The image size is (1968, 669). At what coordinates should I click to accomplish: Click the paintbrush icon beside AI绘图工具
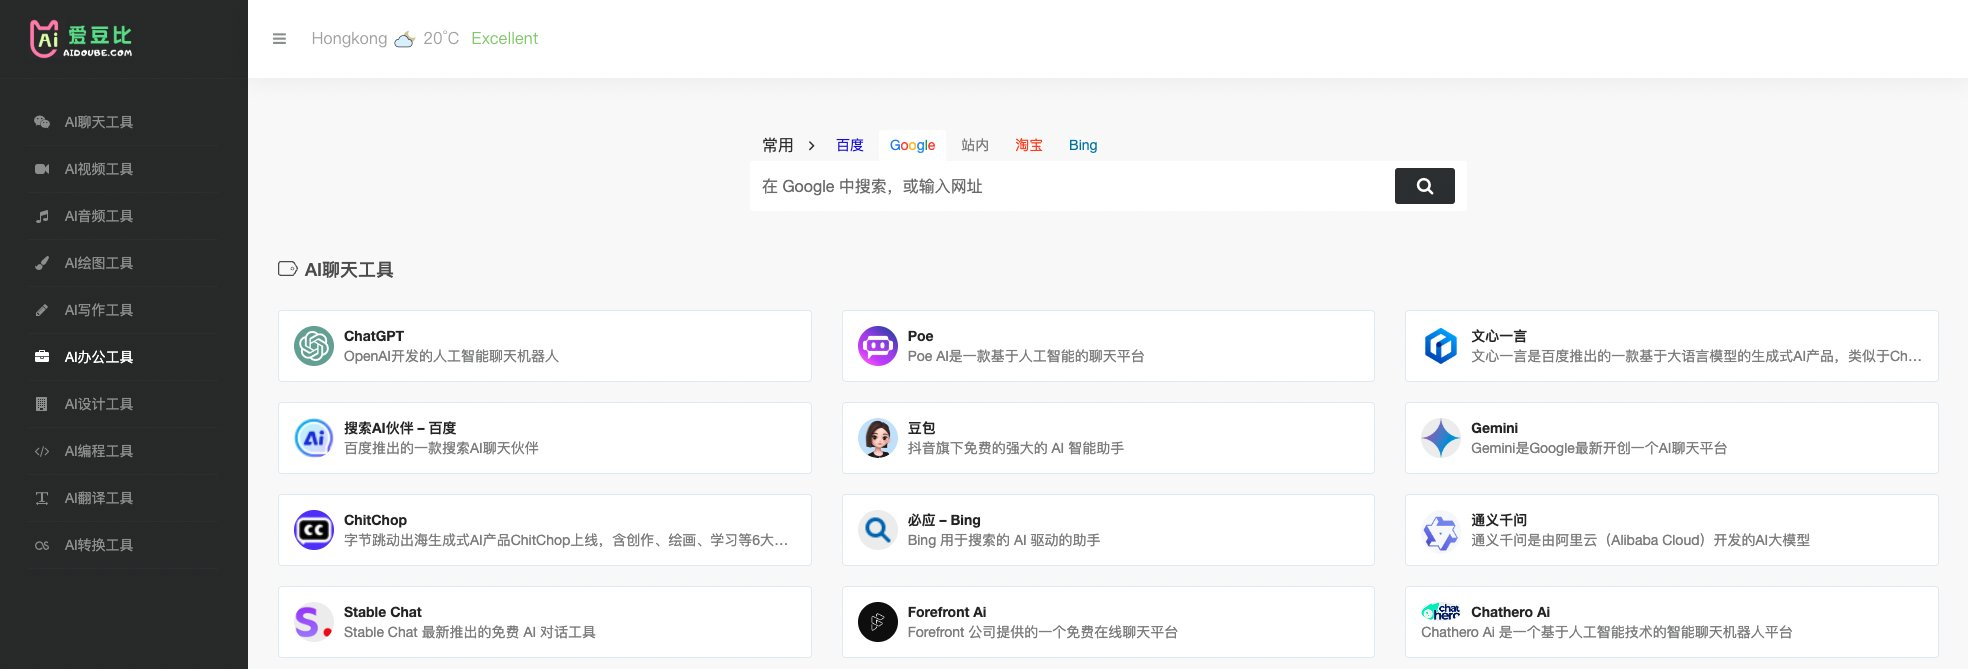point(42,263)
